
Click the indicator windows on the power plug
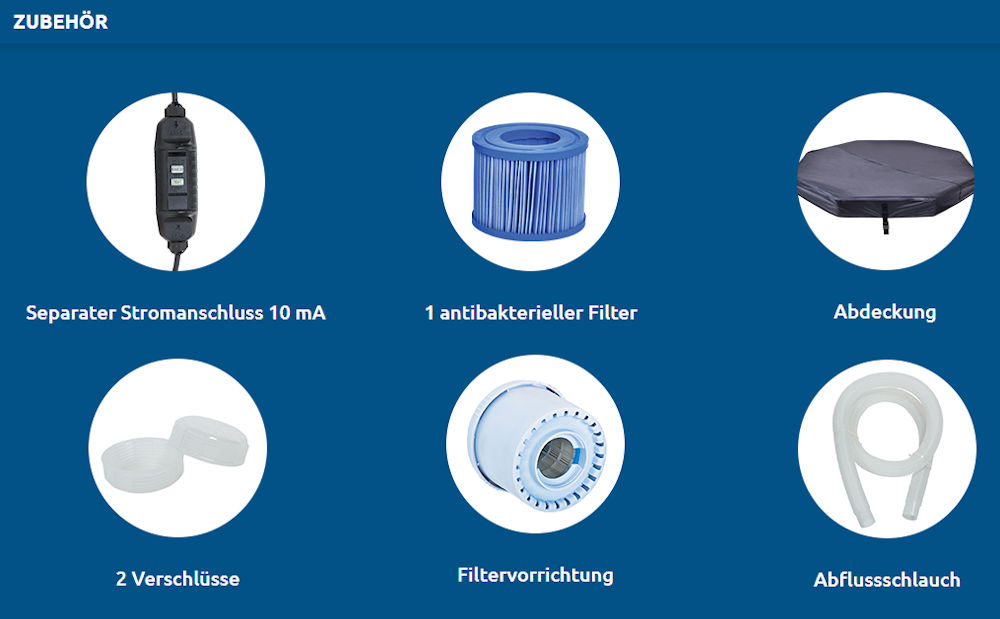coord(177,175)
